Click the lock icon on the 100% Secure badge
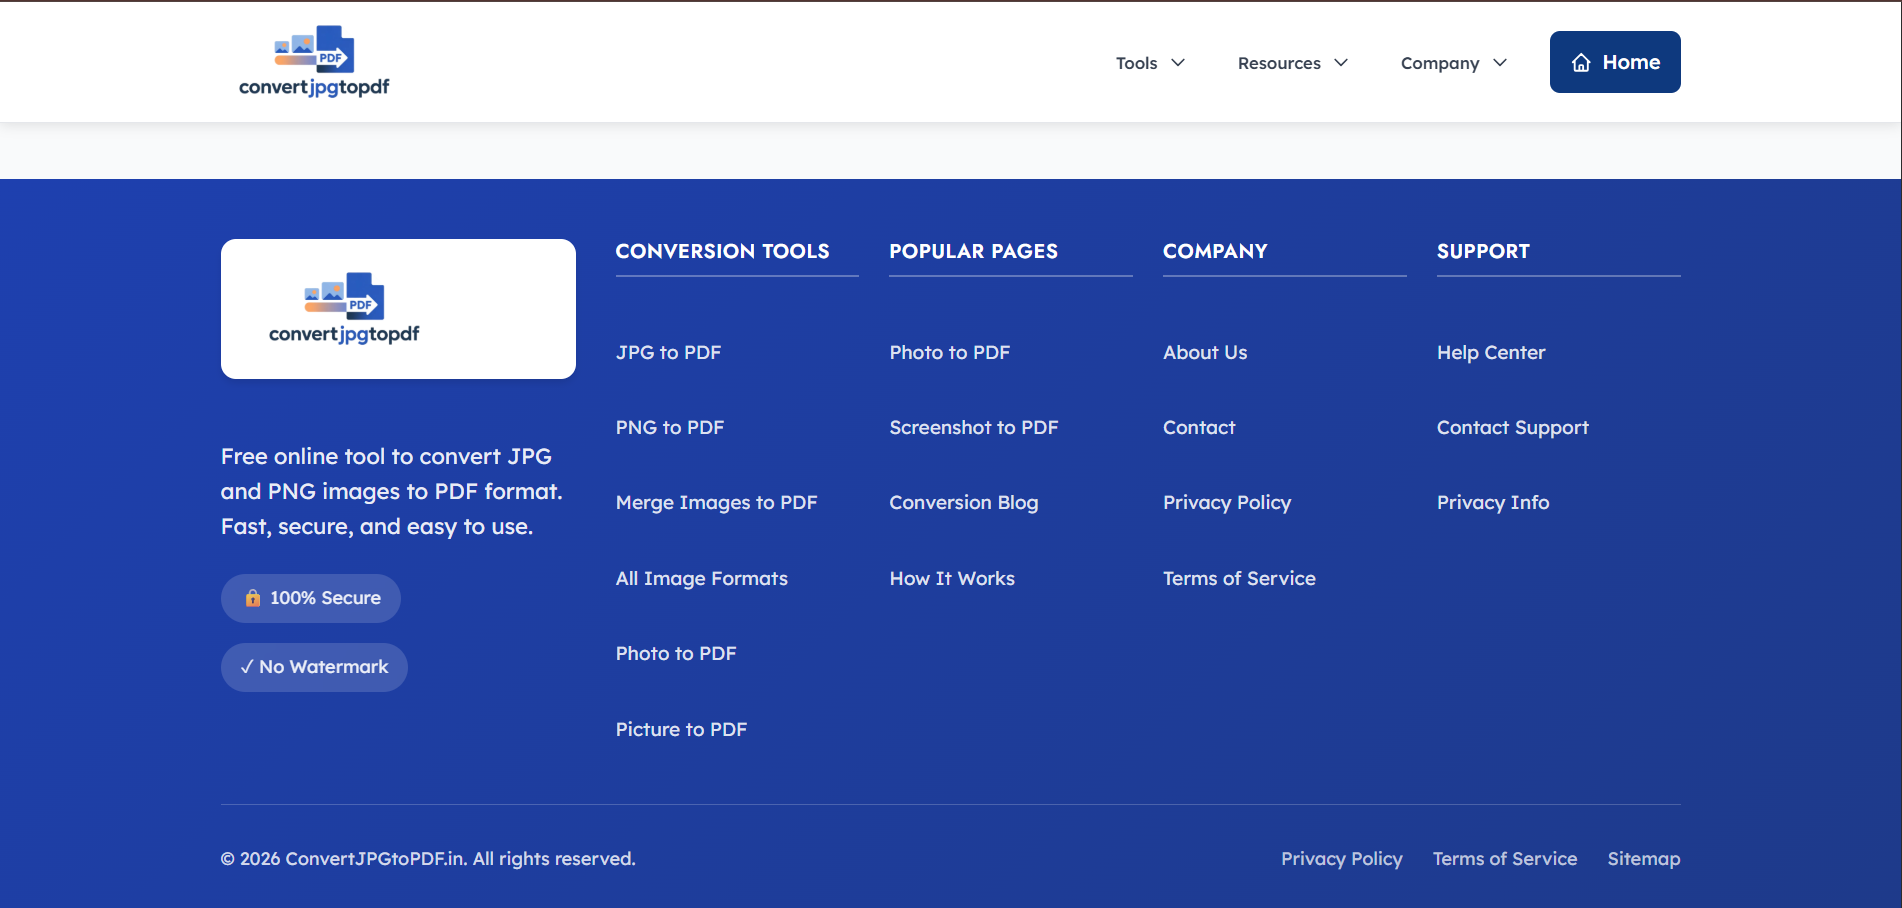The width and height of the screenshot is (1902, 908). point(252,598)
